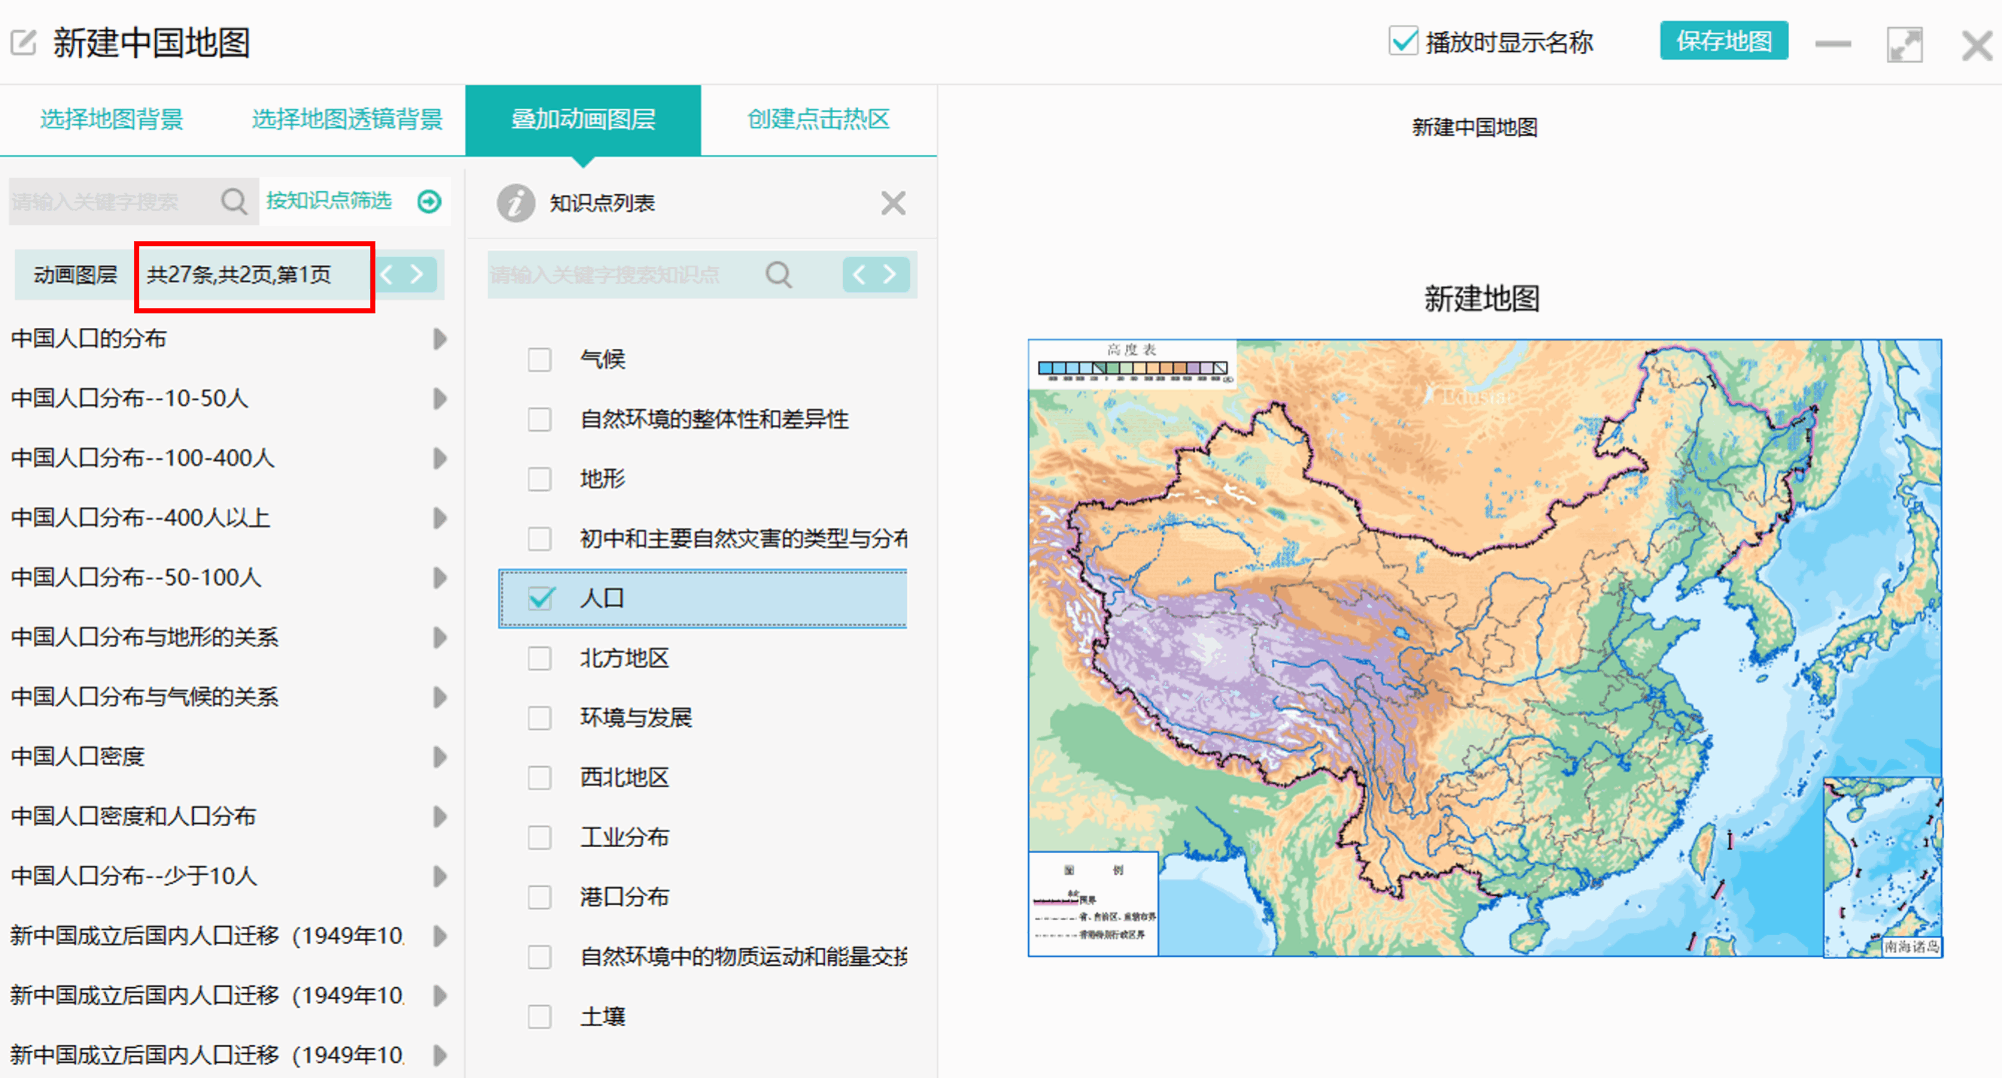Viewport: 2002px width, 1078px height.
Task: Go to previous page of animation layers
Action: [x=389, y=274]
